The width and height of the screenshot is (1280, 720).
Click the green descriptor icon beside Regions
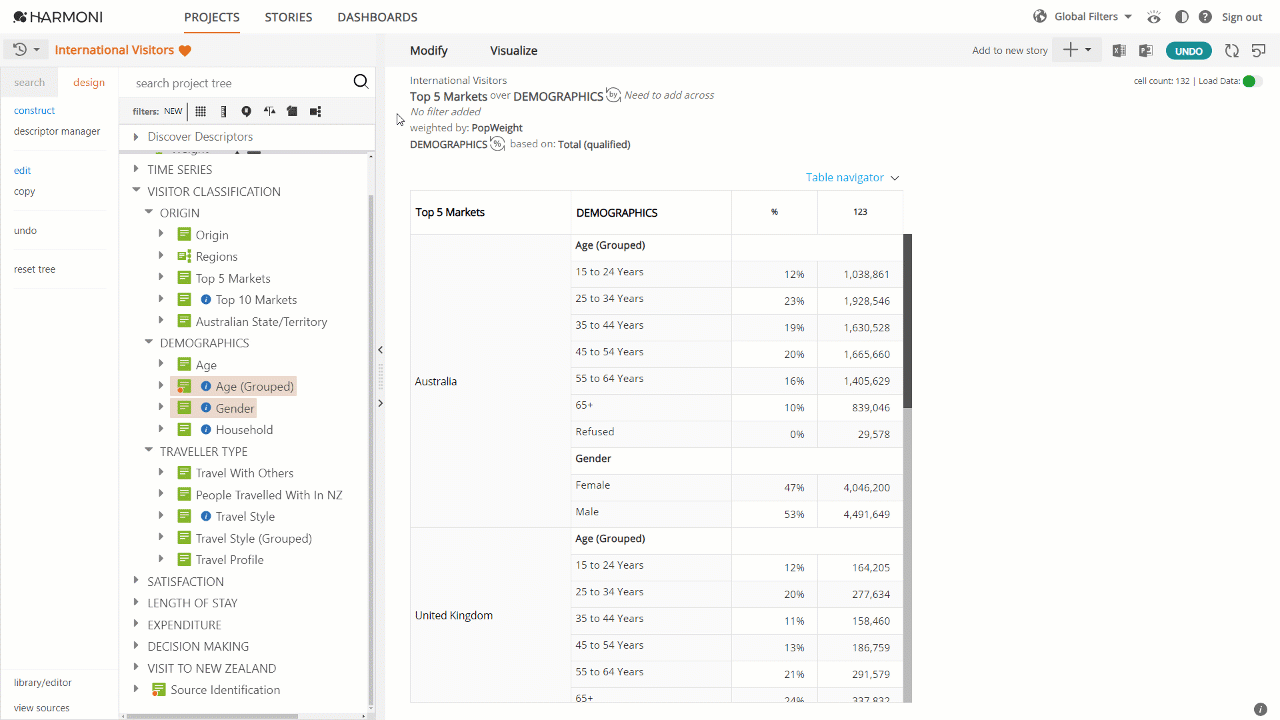pyautogui.click(x=184, y=257)
